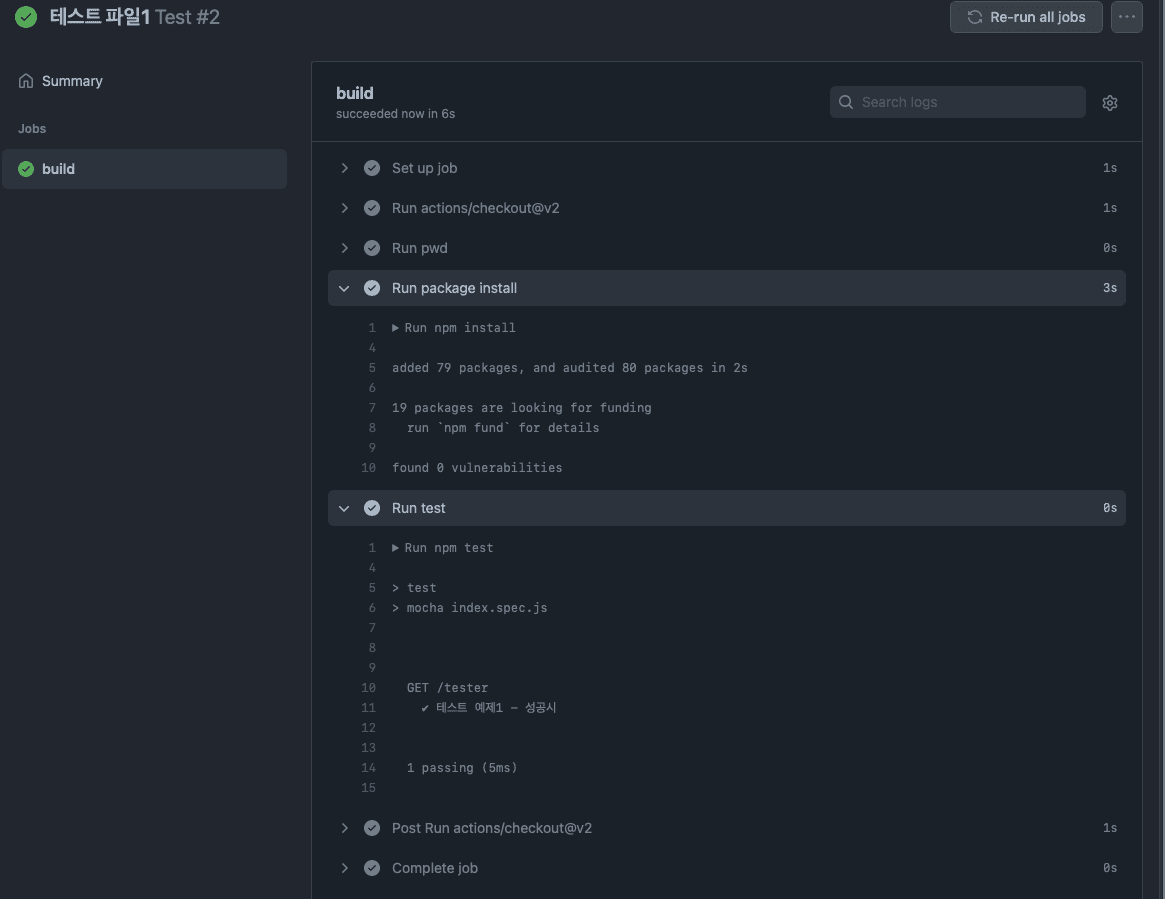The image size is (1165, 899).
Task: Click the 'Run pwd' step label
Action: 420,248
